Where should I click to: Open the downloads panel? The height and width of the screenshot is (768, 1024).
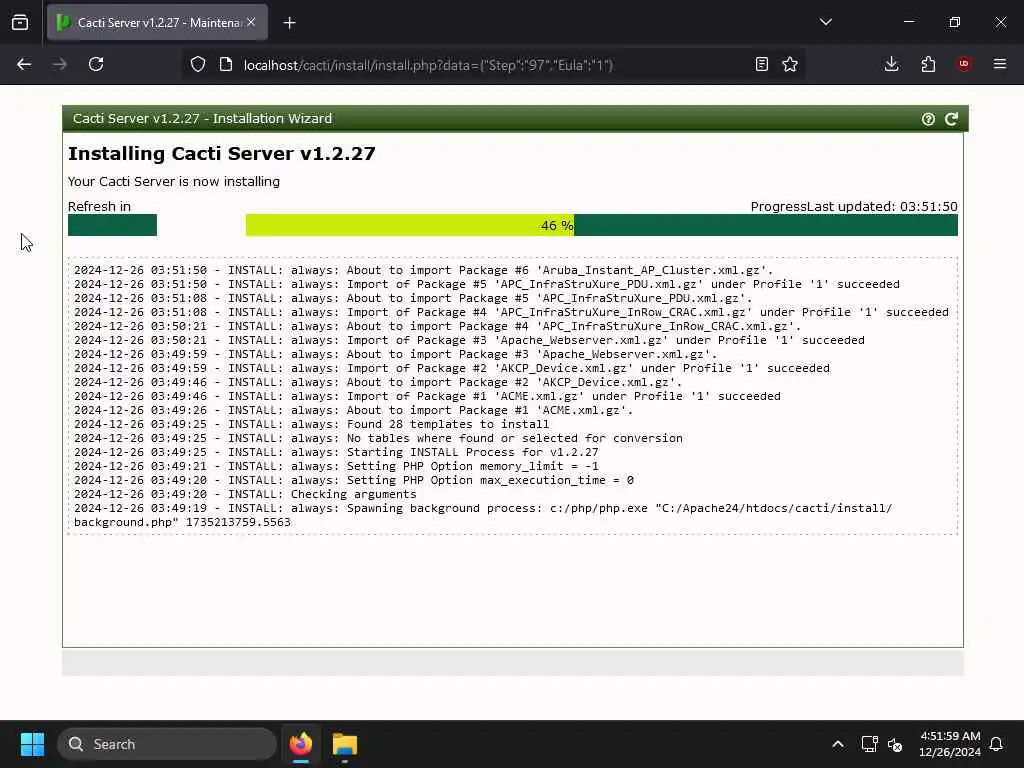pyautogui.click(x=891, y=64)
